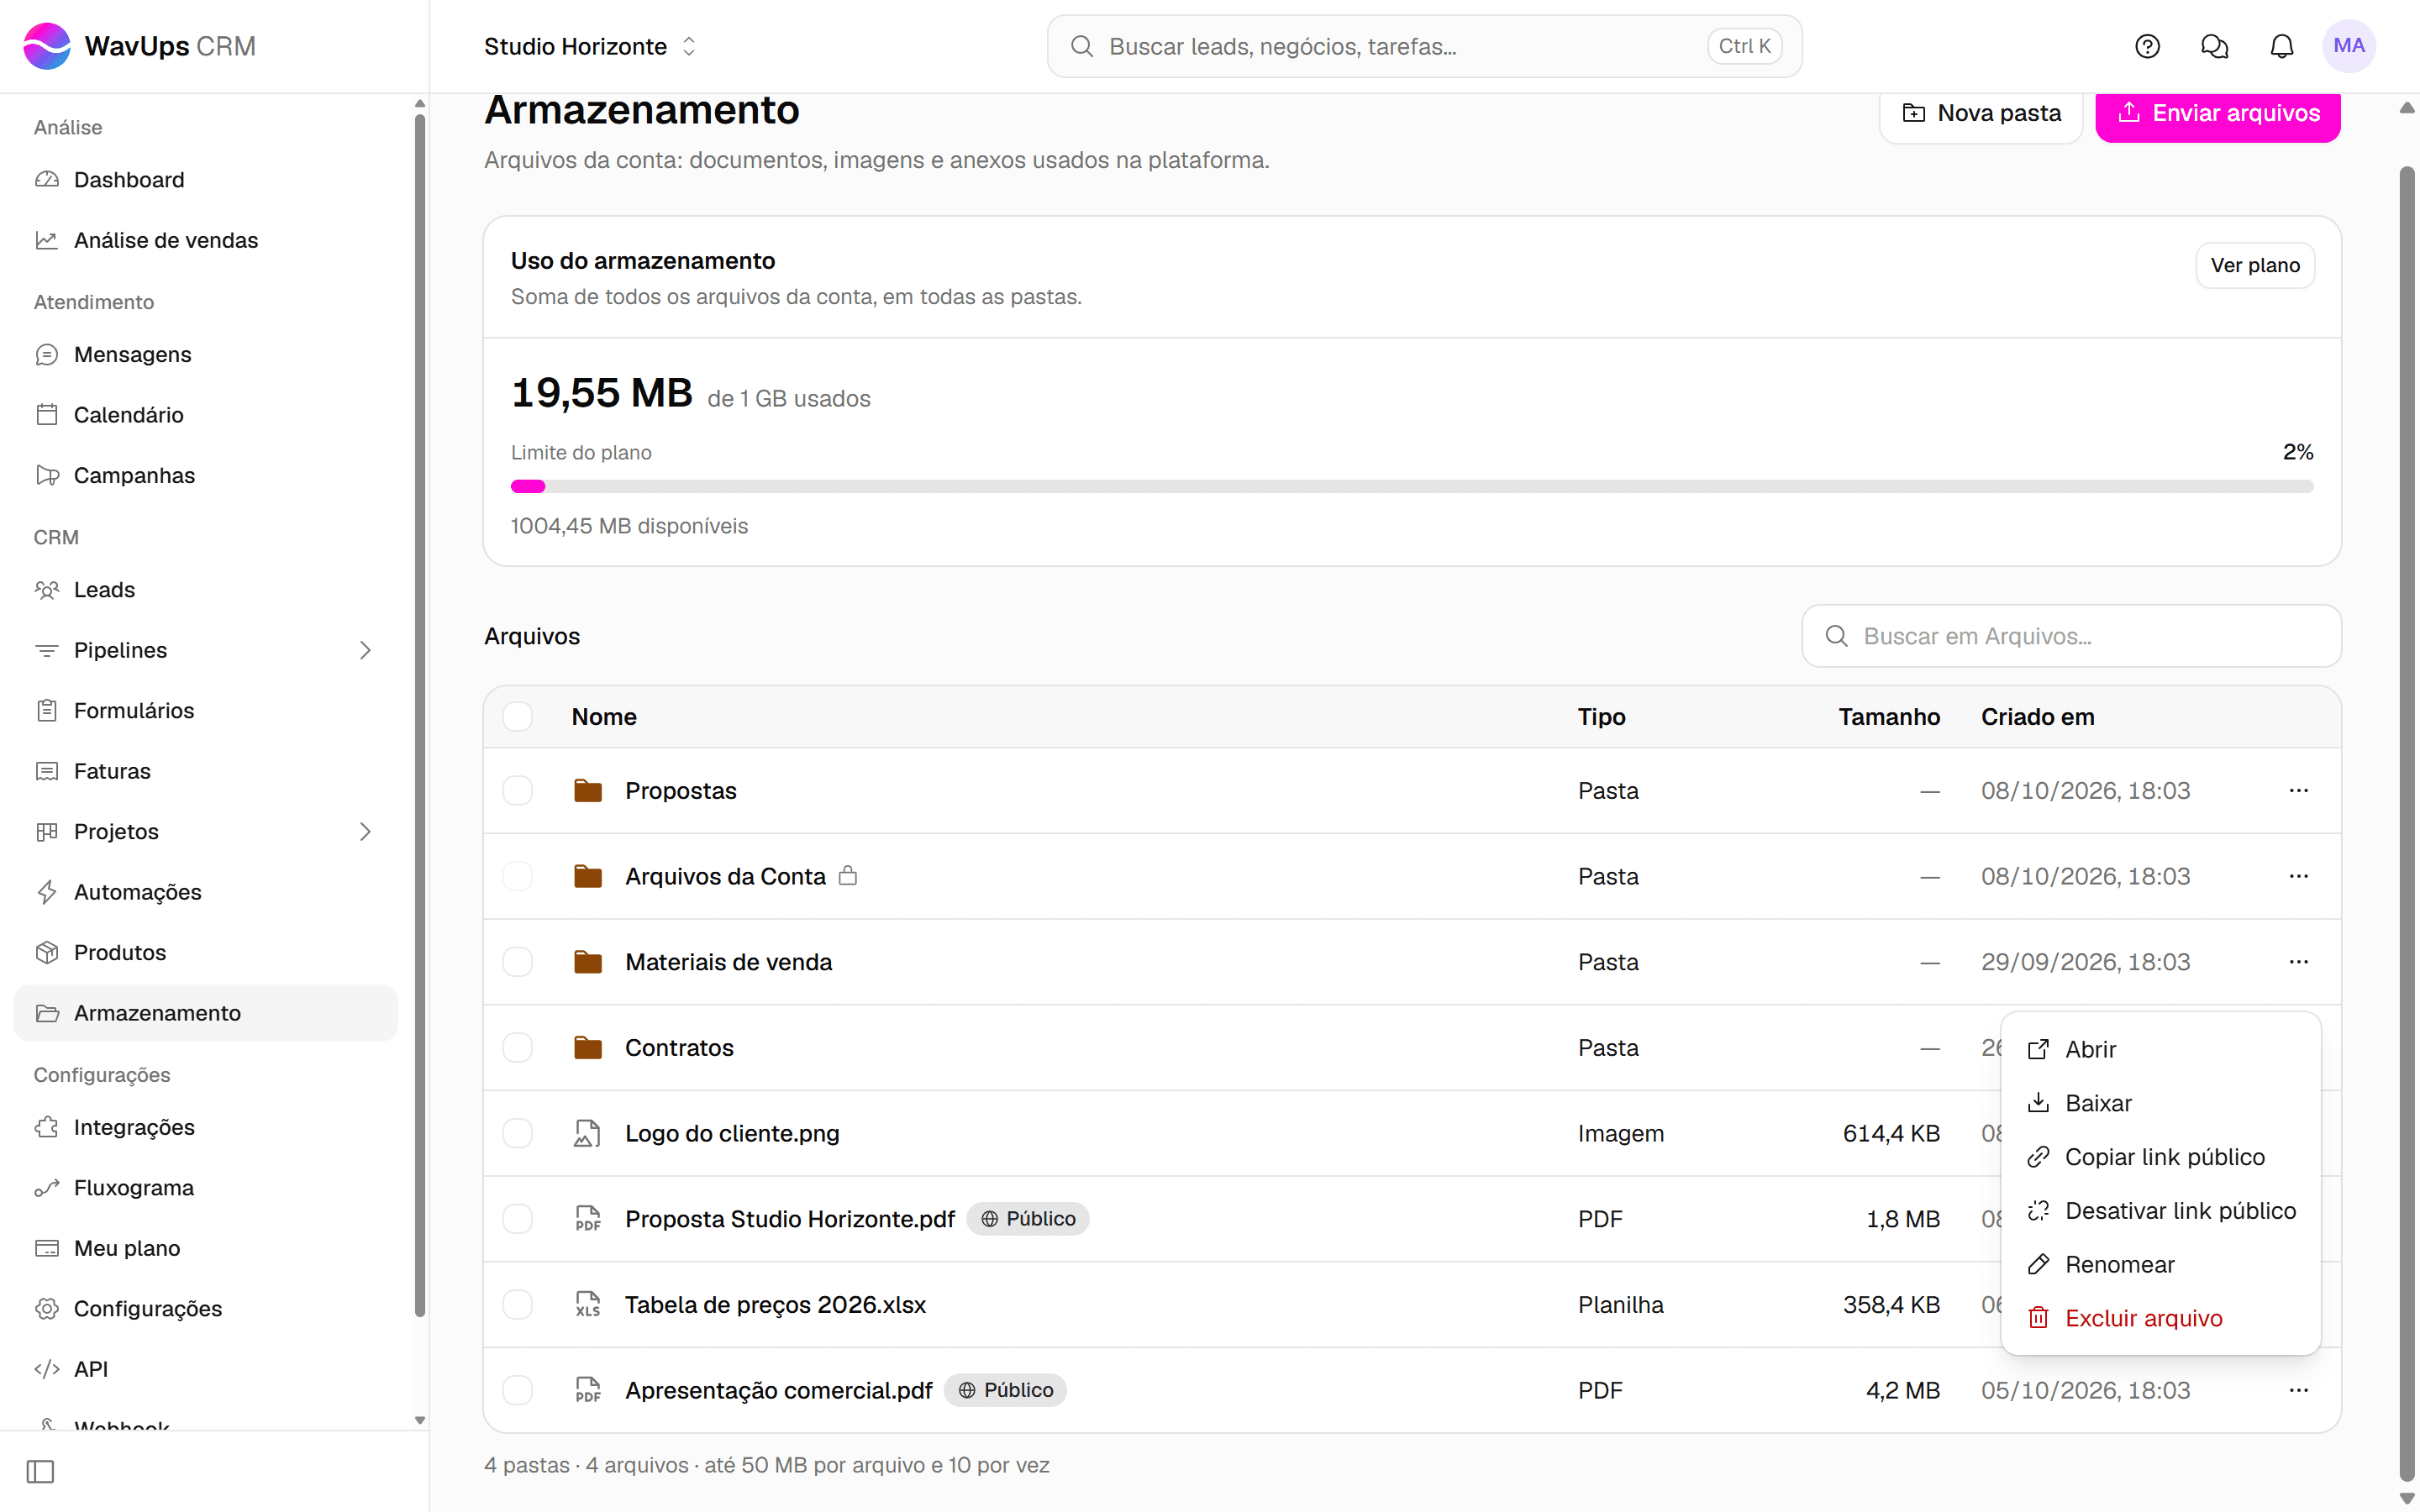
Task: Open Mensagens in the sidebar
Action: 206,354
